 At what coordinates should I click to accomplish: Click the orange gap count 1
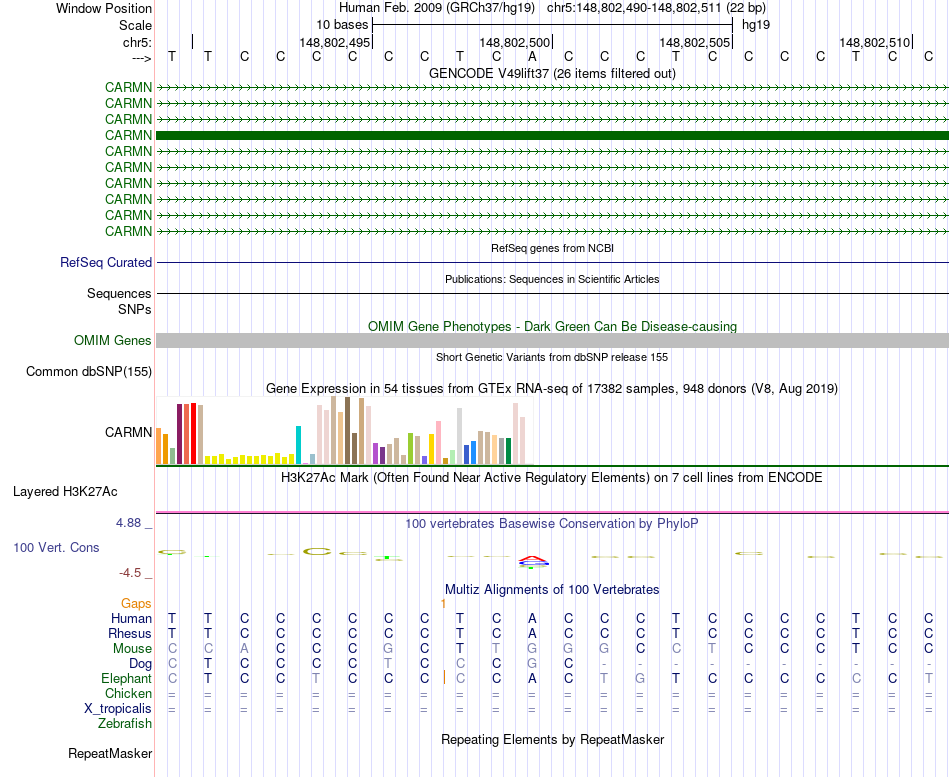443,604
